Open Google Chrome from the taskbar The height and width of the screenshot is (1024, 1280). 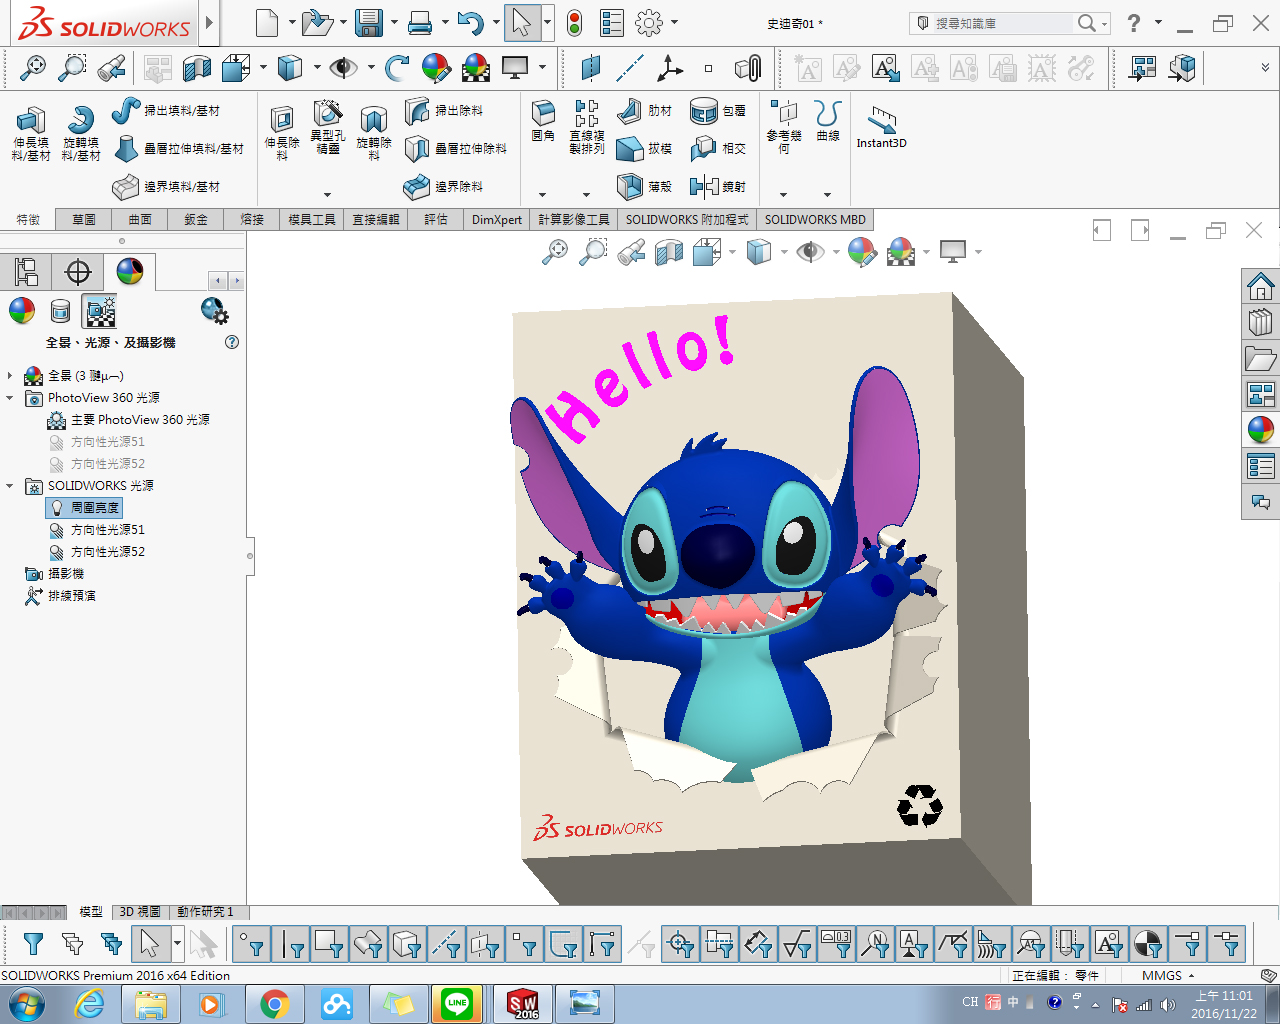pyautogui.click(x=274, y=1004)
